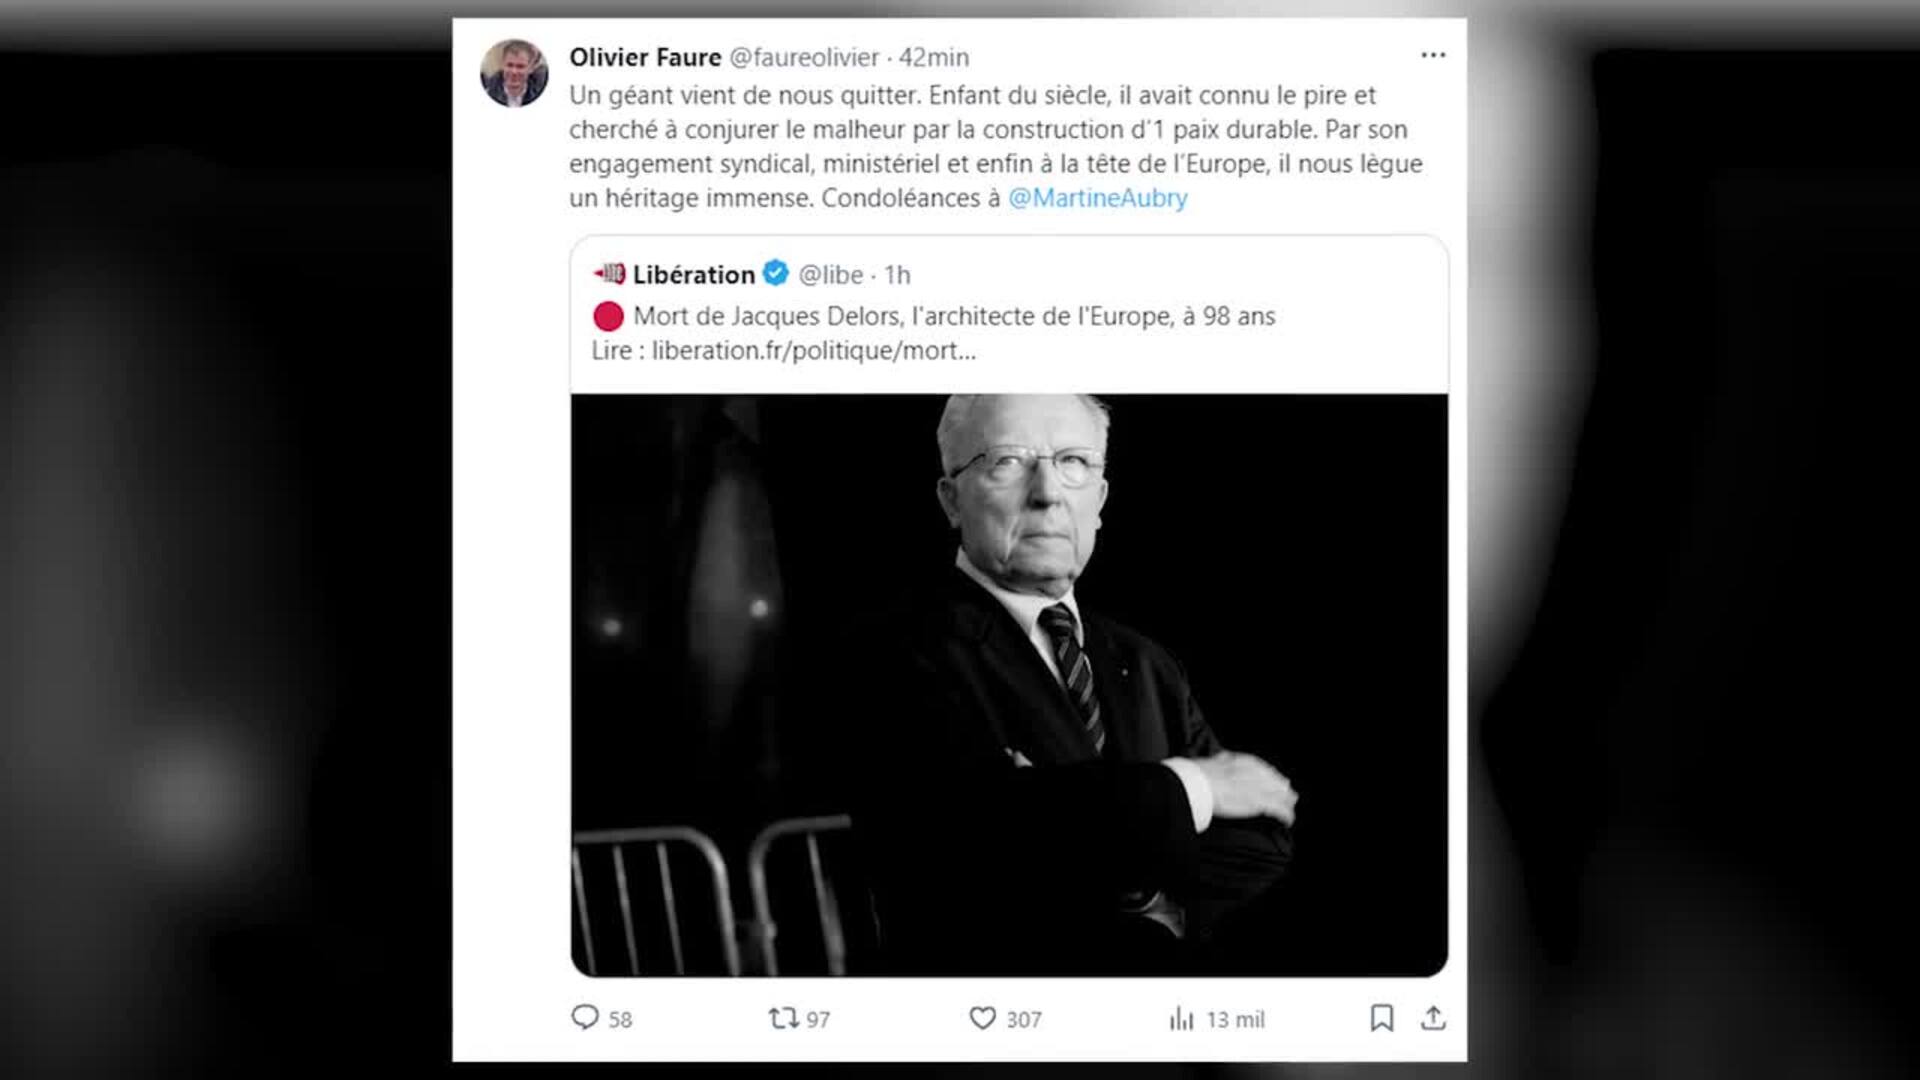This screenshot has width=1920, height=1080.
Task: Open the view analytics bar chart icon
Action: (x=1182, y=1019)
